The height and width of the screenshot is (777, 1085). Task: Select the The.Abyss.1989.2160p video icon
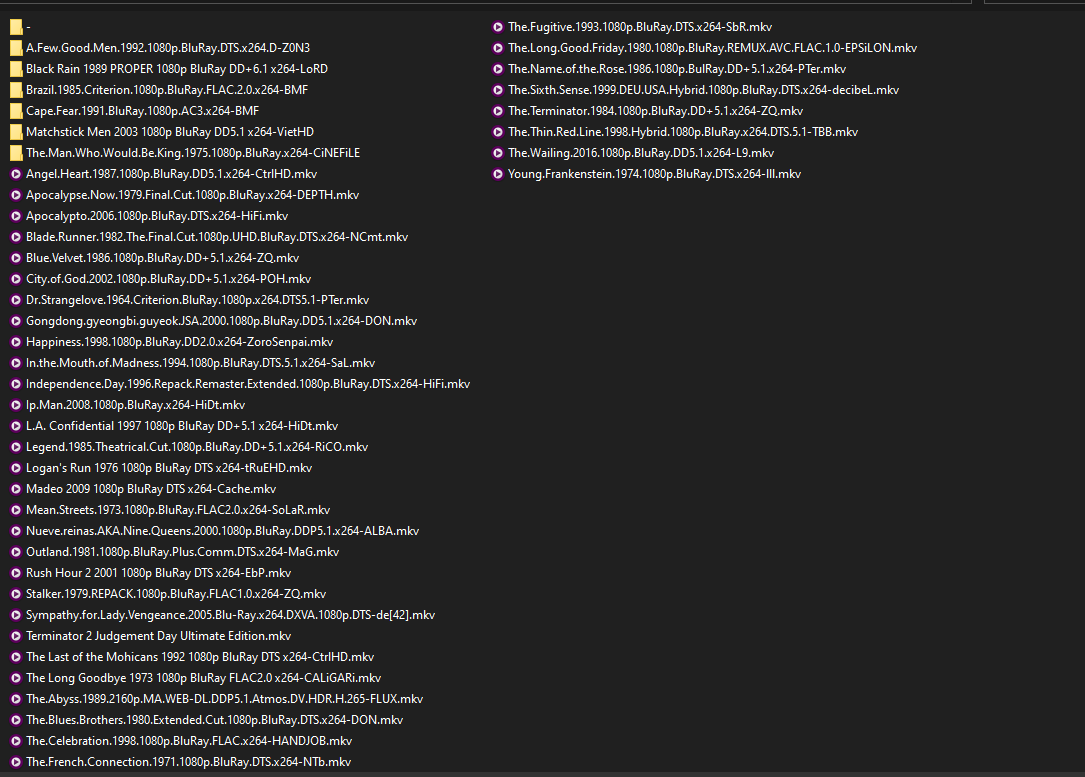tap(16, 699)
